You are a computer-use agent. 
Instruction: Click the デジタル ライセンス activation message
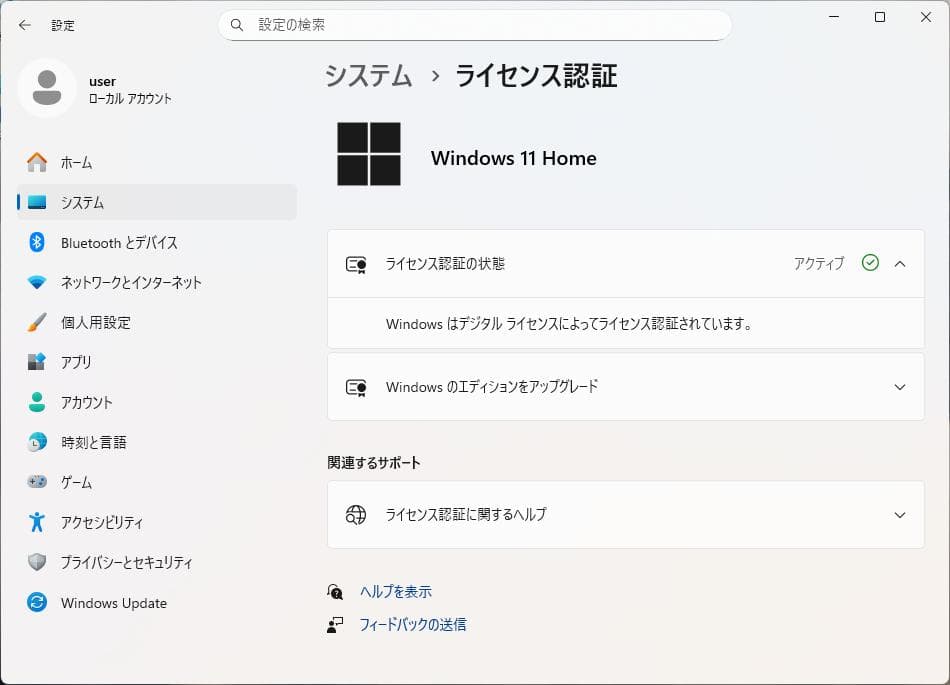[569, 323]
